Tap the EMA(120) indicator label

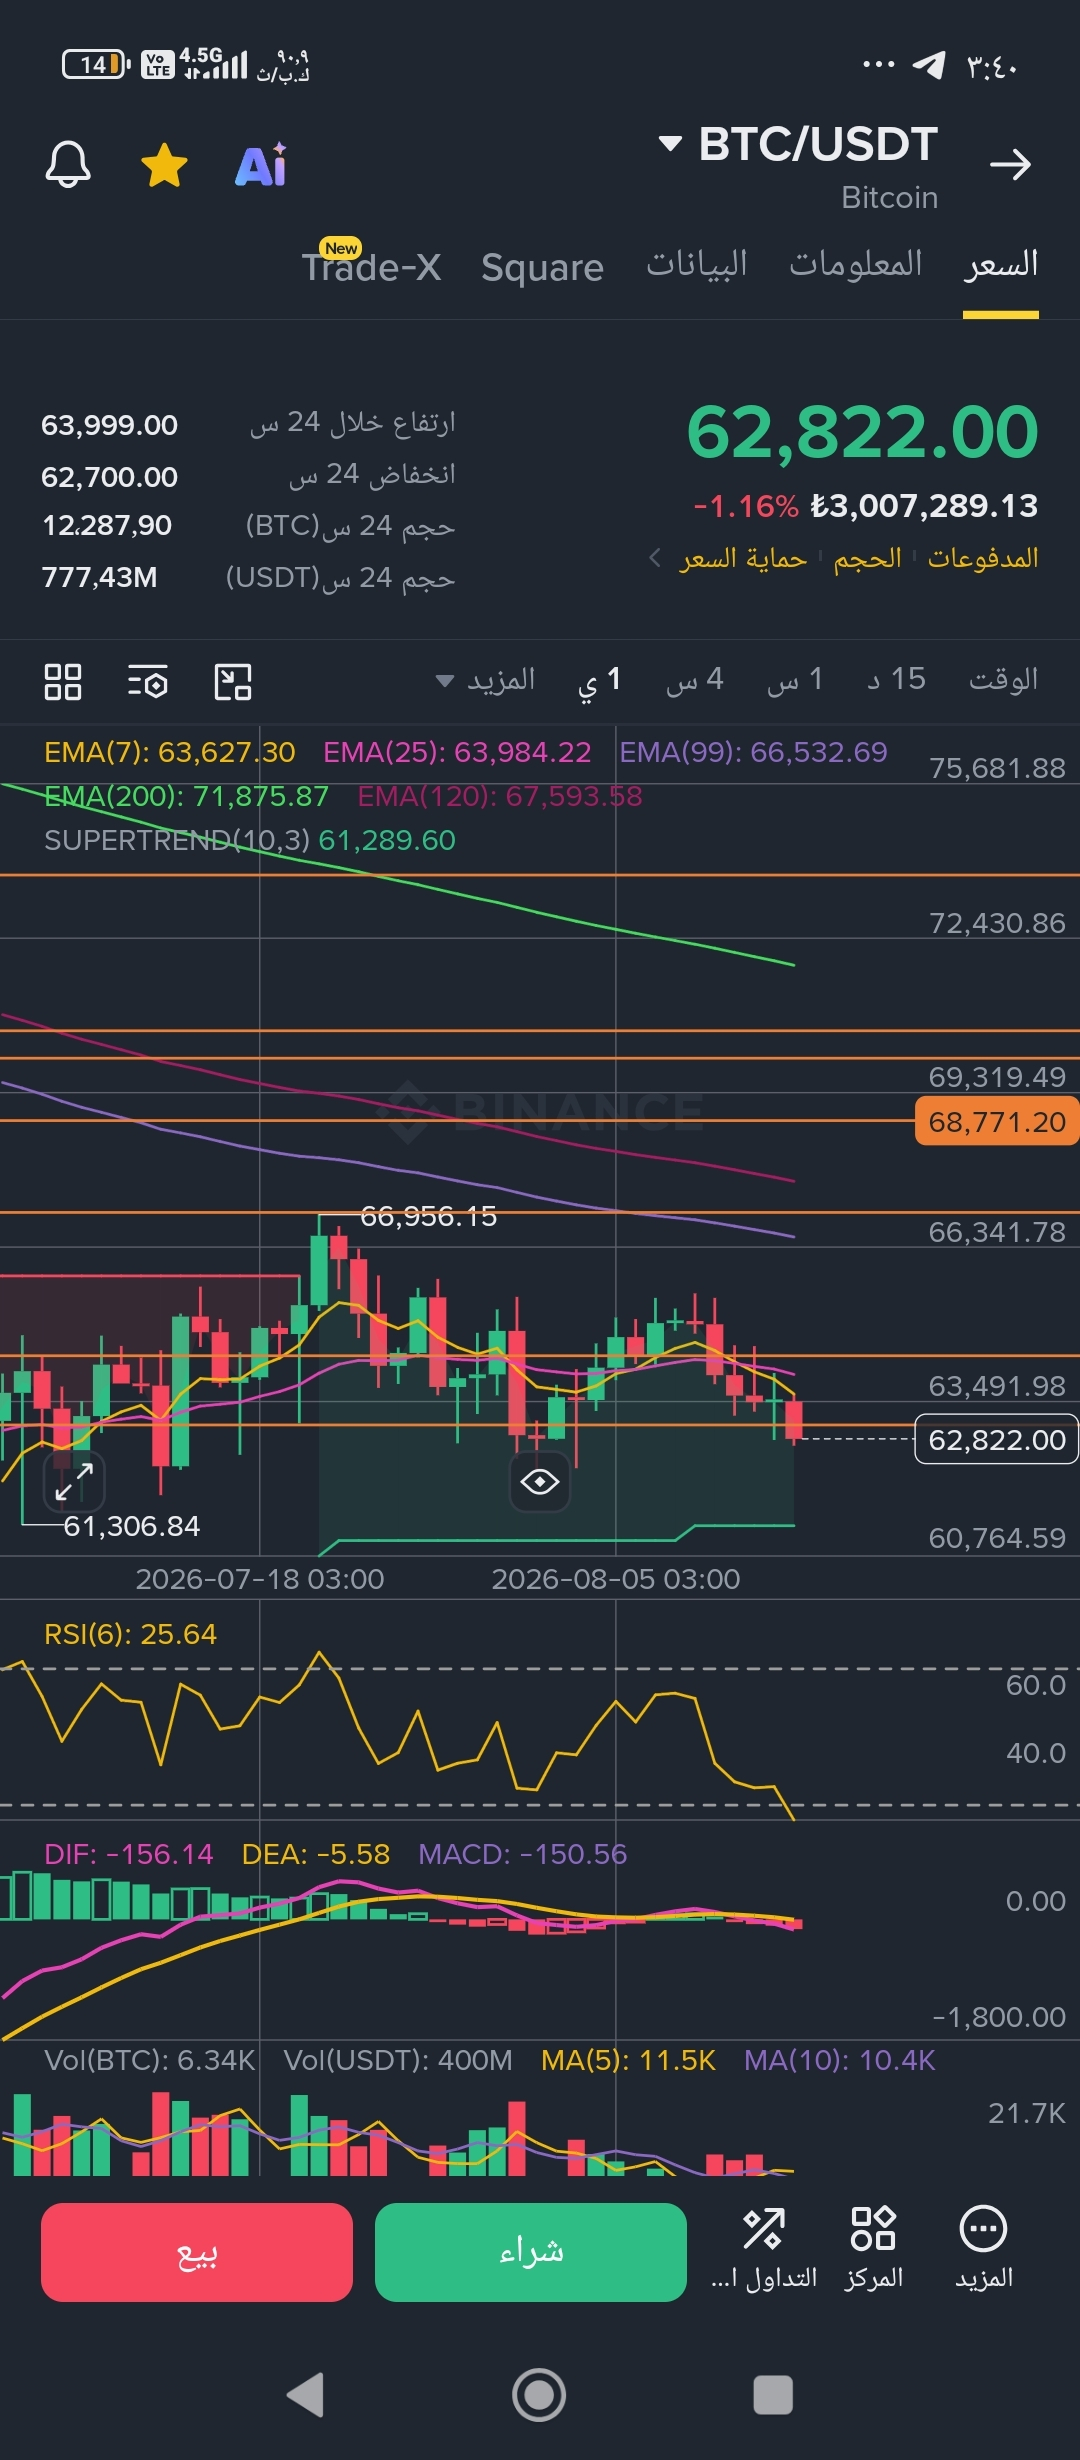click(x=500, y=796)
